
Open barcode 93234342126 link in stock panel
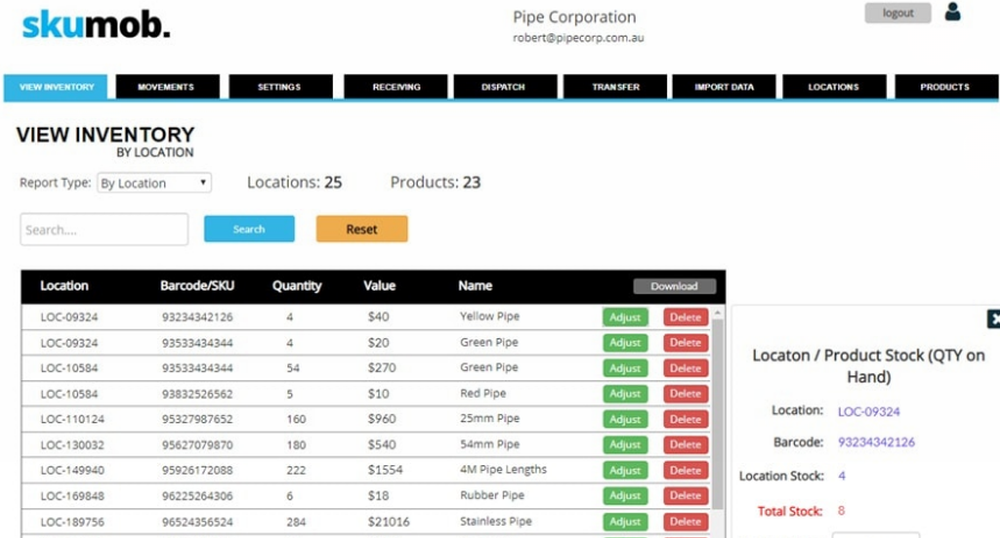click(x=876, y=442)
